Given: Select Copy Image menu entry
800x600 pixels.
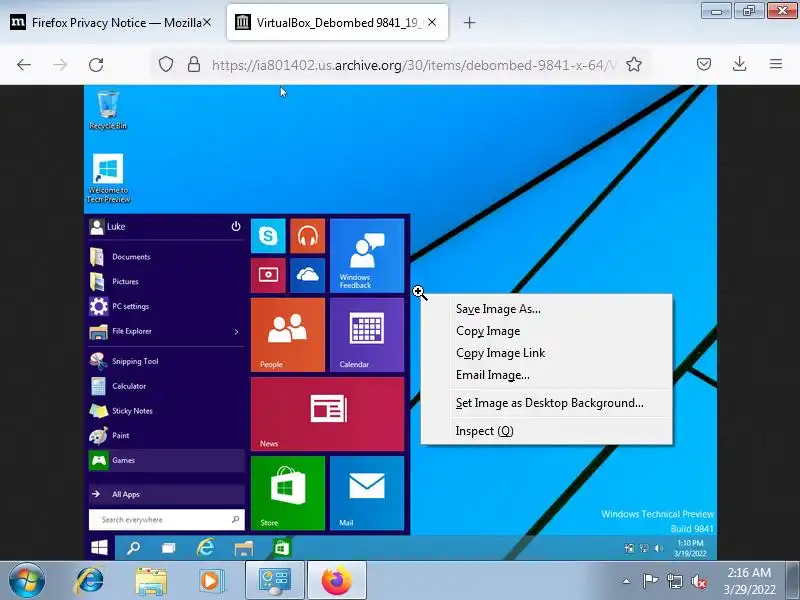Looking at the screenshot, I should coord(546,331).
